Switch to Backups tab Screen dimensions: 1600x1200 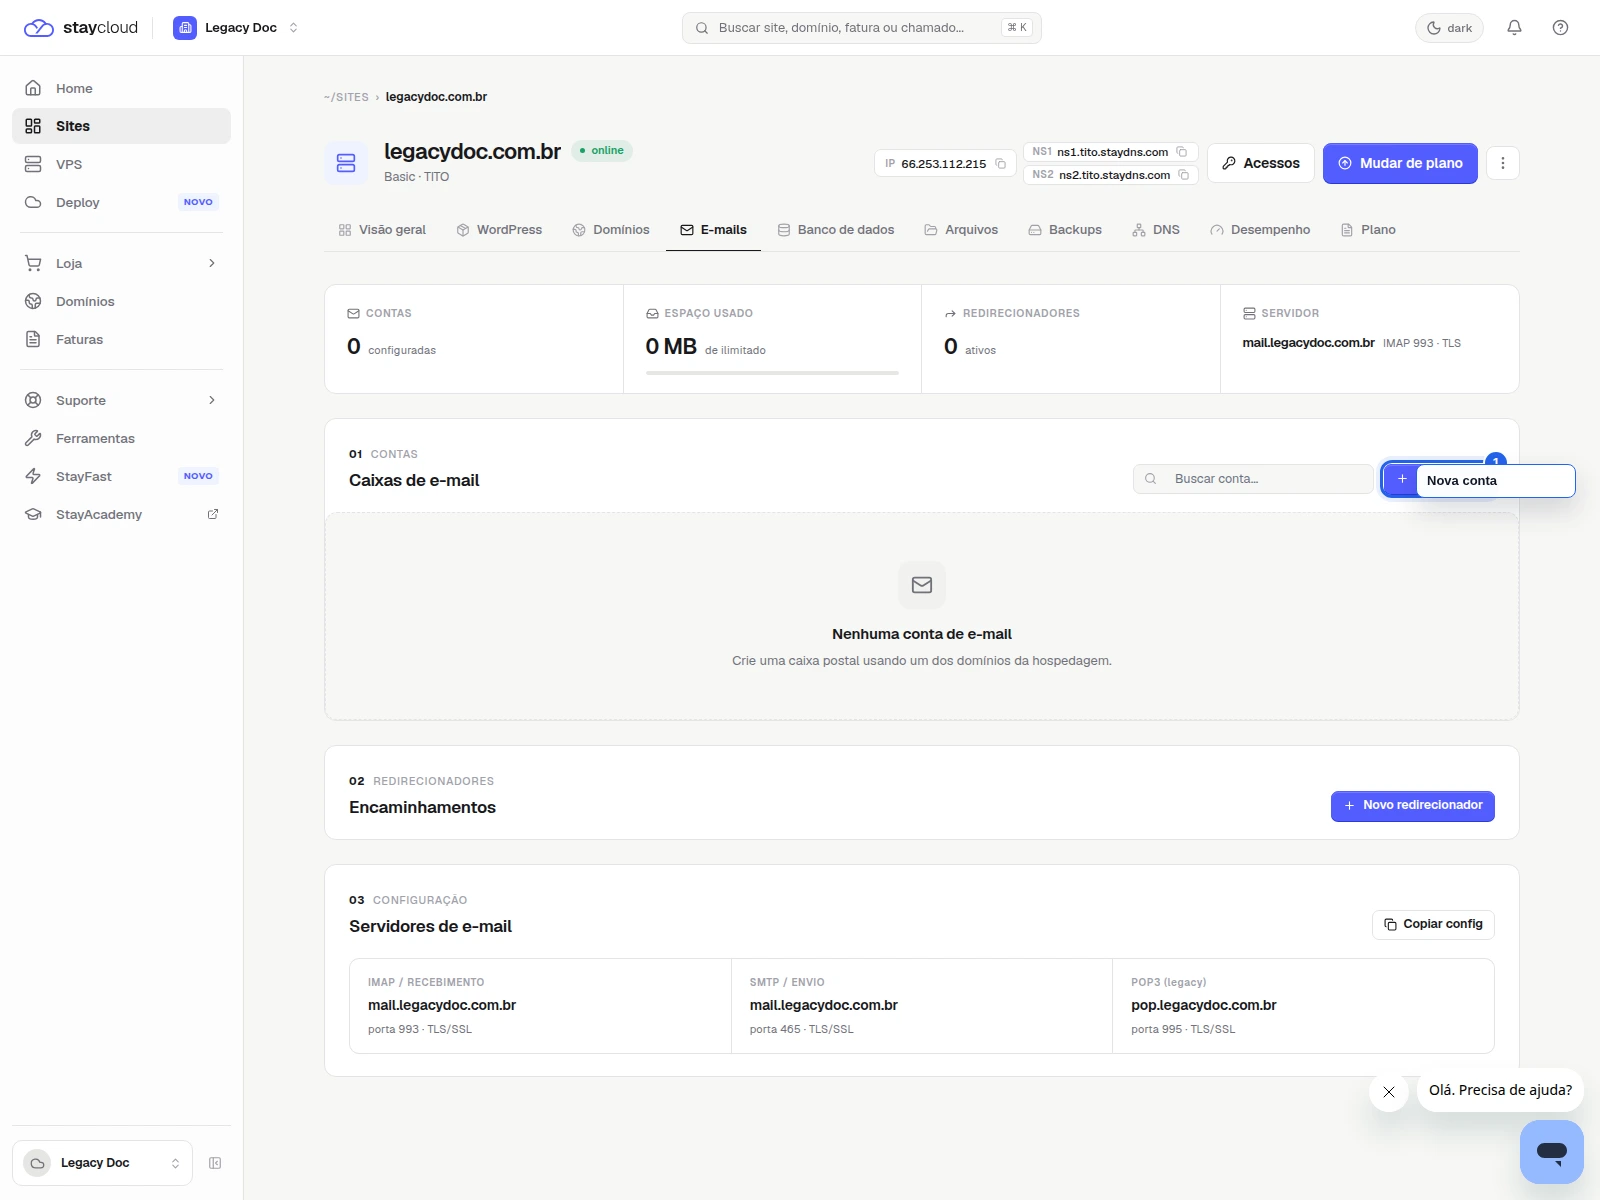point(1065,230)
